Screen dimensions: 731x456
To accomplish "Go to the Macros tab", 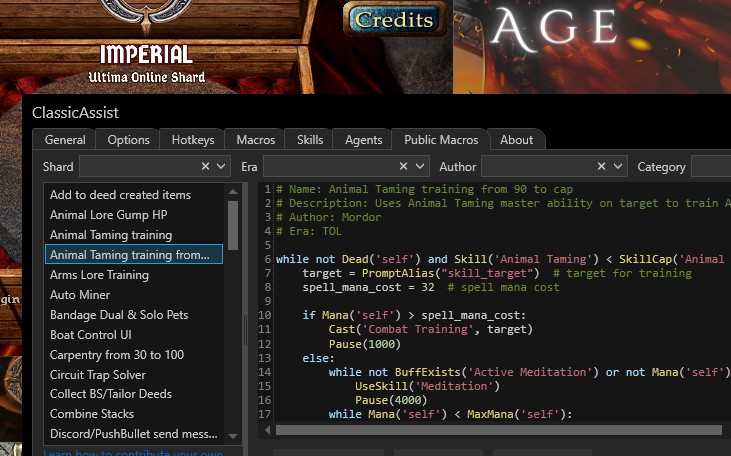I will (x=255, y=140).
